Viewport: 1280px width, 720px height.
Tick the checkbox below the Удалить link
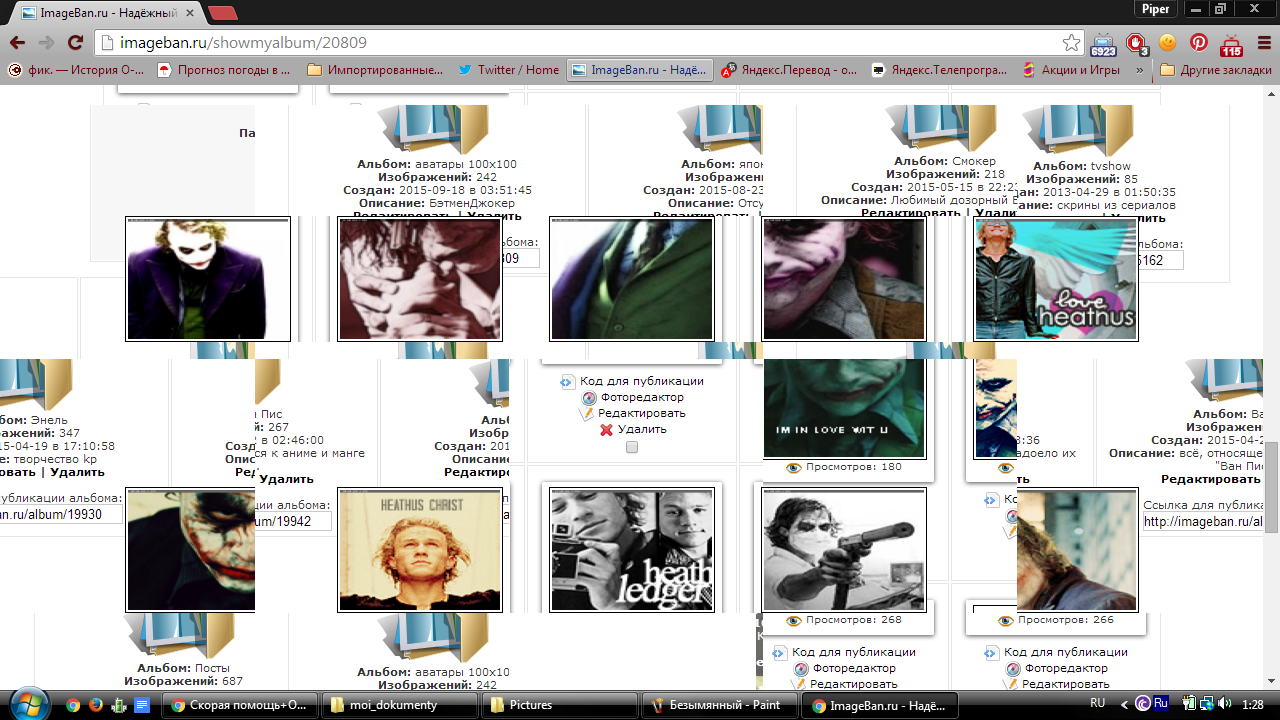(x=631, y=447)
